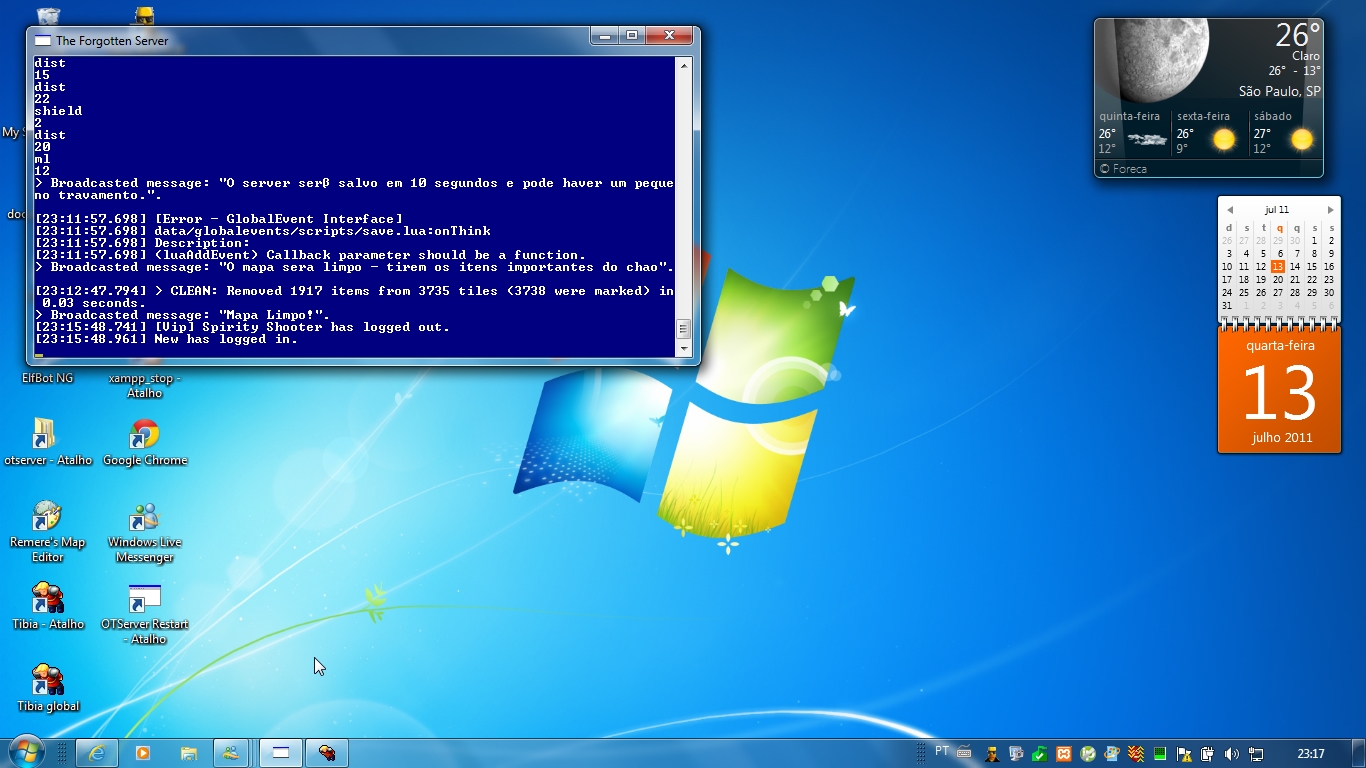This screenshot has width=1366, height=768.
Task: Click the "ml" line in console output
Action: 42,159
